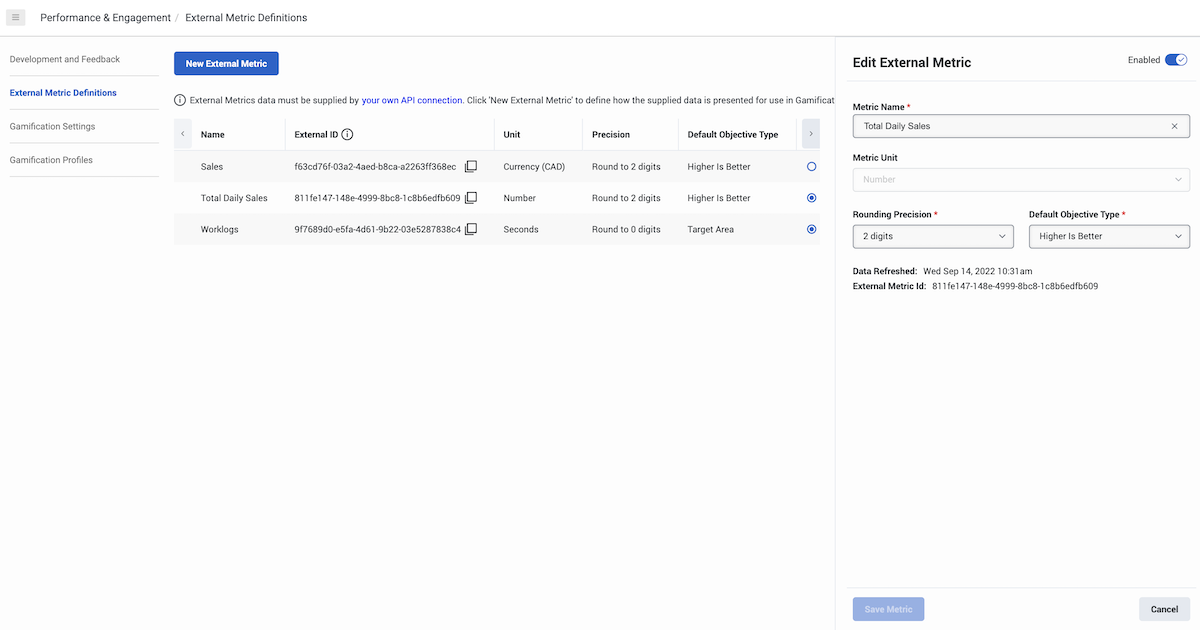Go to Gamification Settings
1200x630 pixels.
click(x=54, y=126)
